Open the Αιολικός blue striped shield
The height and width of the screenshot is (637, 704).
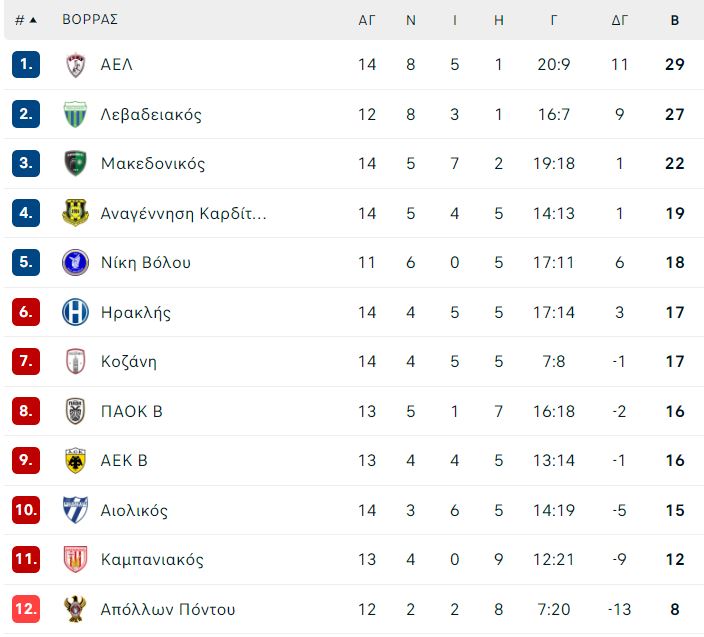pos(75,510)
